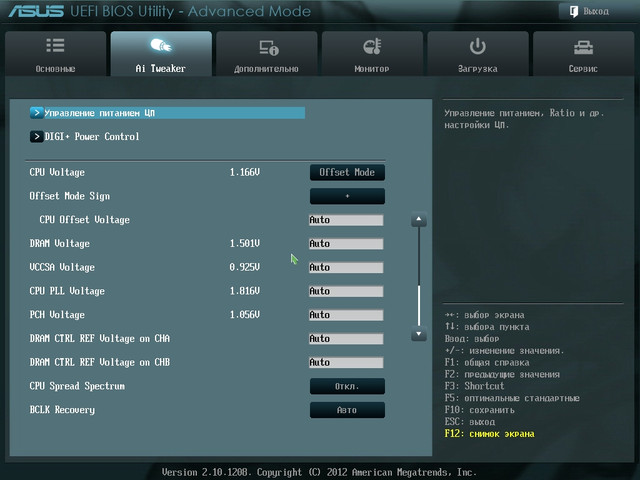
Task: Click the scrollbar down arrow
Action: [419, 333]
